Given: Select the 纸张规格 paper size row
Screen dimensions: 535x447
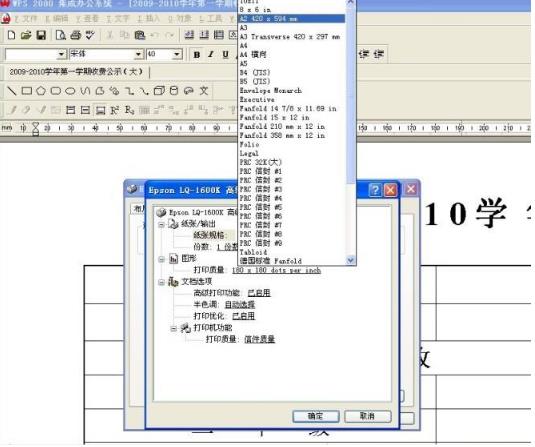Looking at the screenshot, I should (209, 235).
